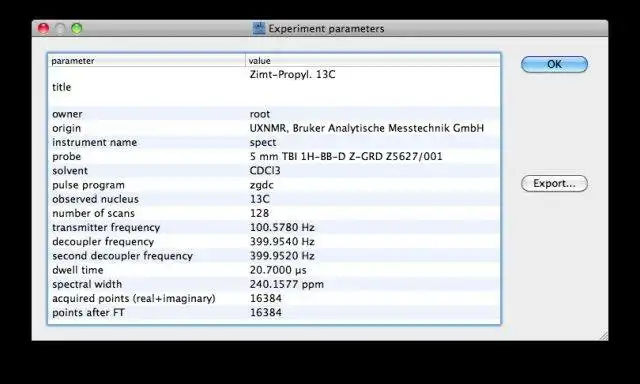Select the decoupler frequency parameter cell
640x384 pixels.
103,242
